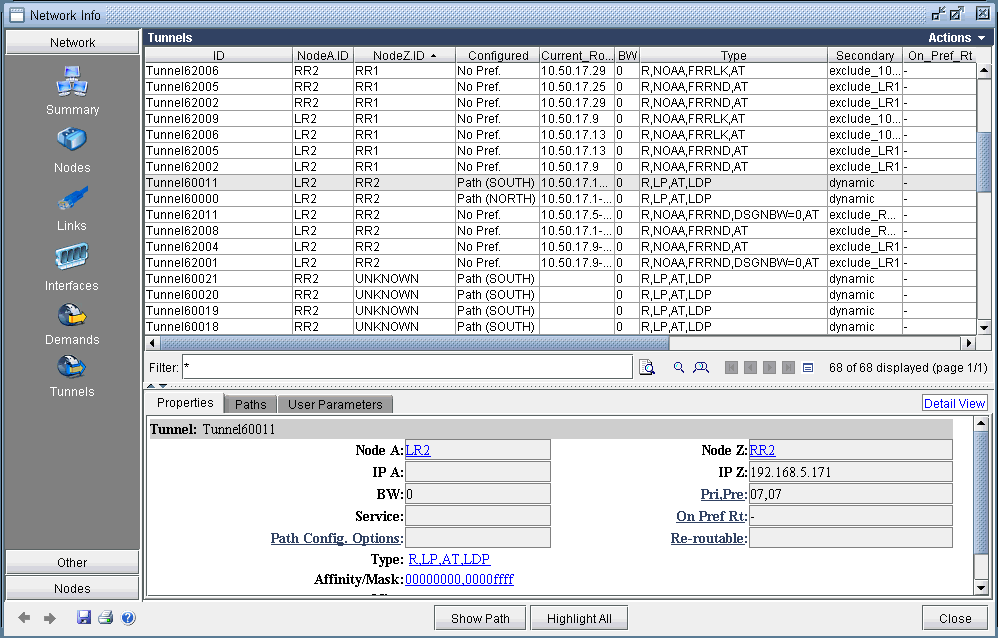Image resolution: width=998 pixels, height=638 pixels.
Task: Expand the Other section in sidebar
Action: pyautogui.click(x=72, y=562)
